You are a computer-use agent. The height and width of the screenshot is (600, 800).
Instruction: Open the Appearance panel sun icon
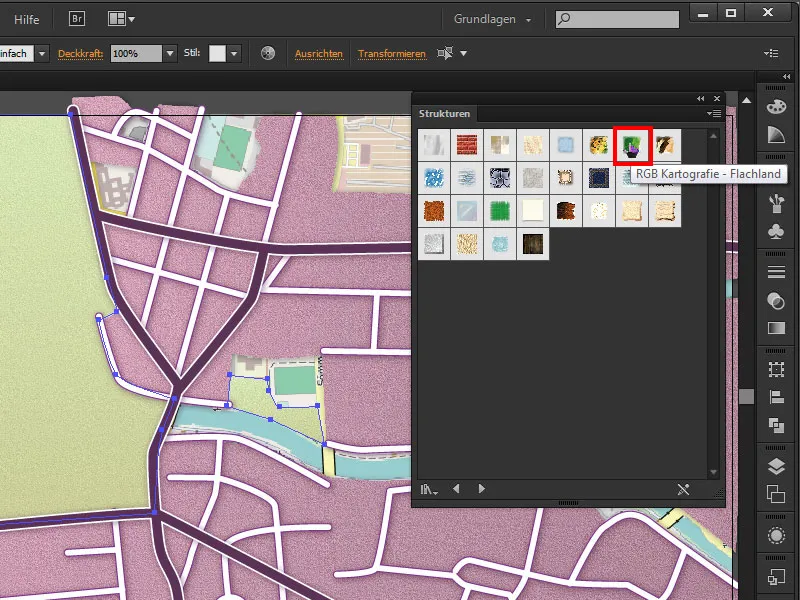pyautogui.click(x=776, y=536)
